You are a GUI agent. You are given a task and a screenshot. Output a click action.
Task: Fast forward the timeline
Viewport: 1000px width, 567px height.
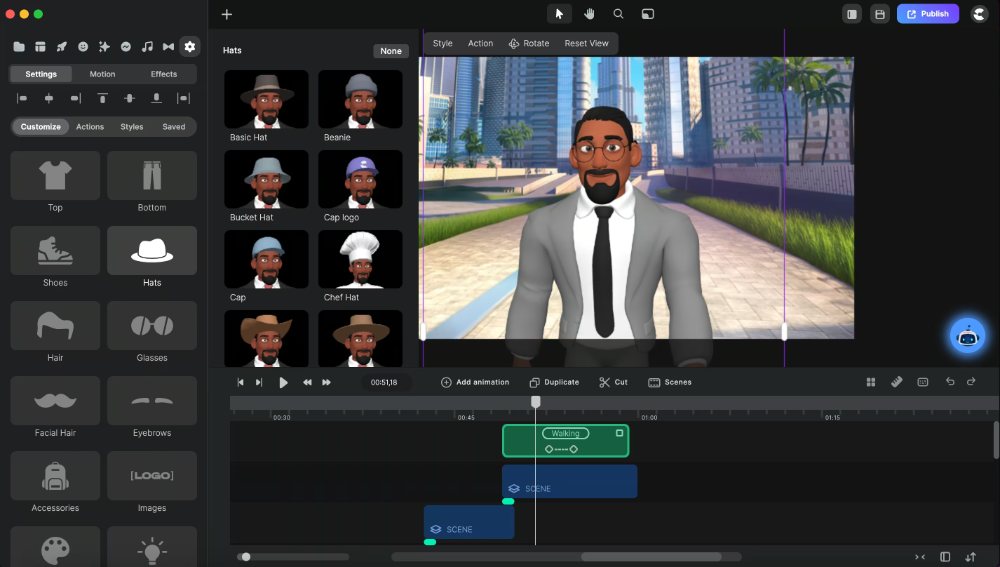327,382
